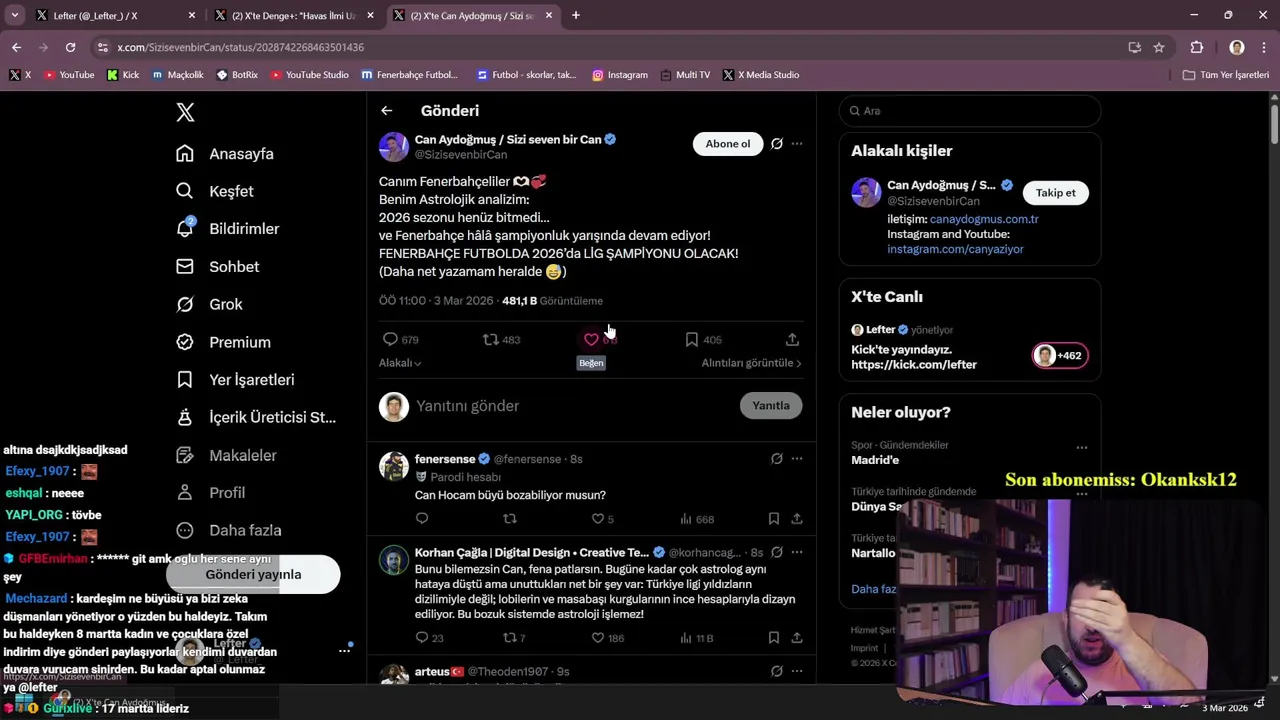Open browser extensions icon

1197,47
